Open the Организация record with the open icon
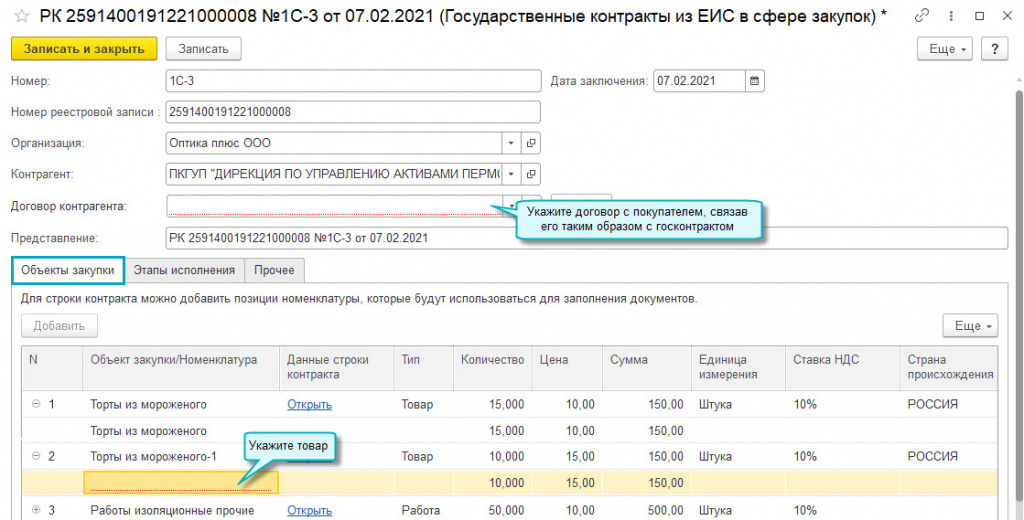Screen dimensions: 1024x520 (x=531, y=143)
